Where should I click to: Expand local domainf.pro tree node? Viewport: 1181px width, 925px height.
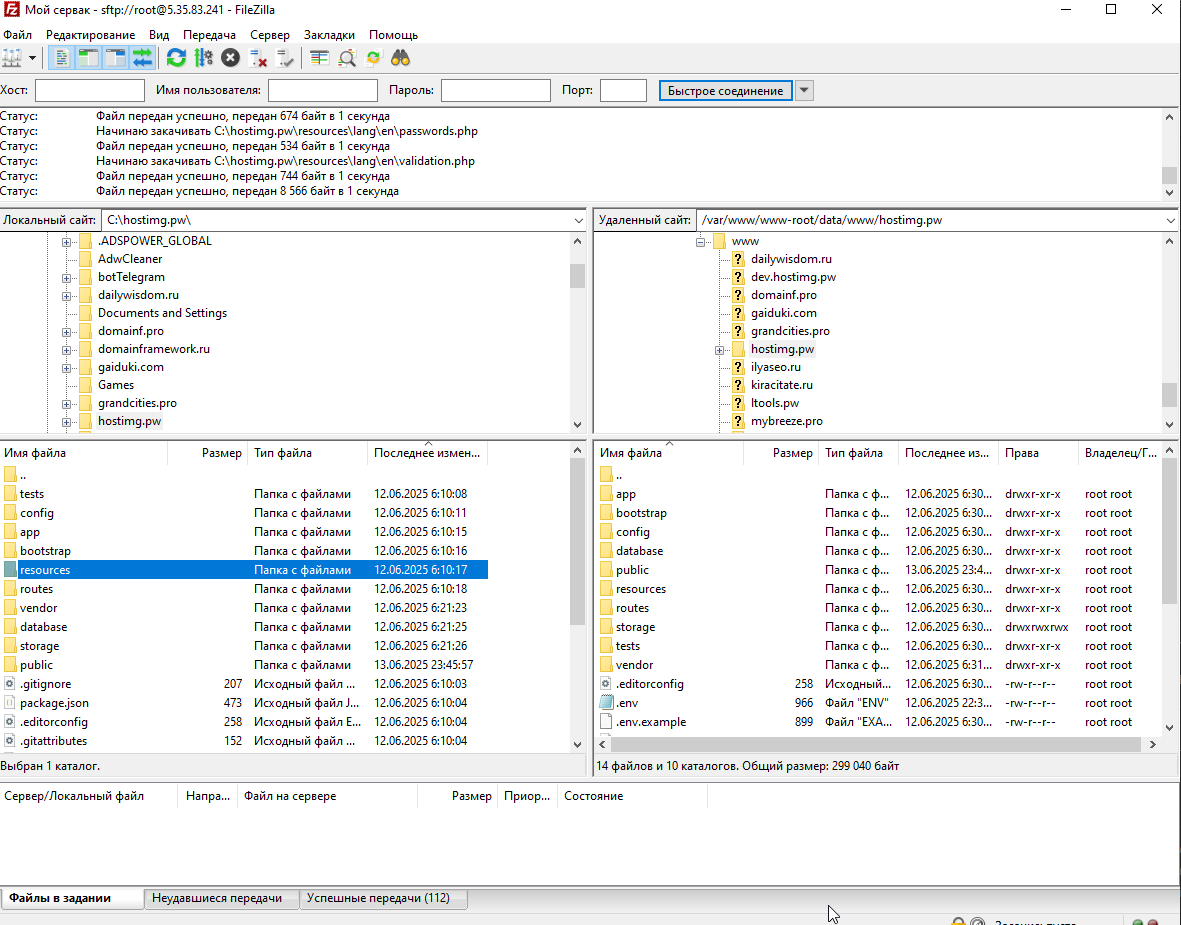pyautogui.click(x=66, y=332)
